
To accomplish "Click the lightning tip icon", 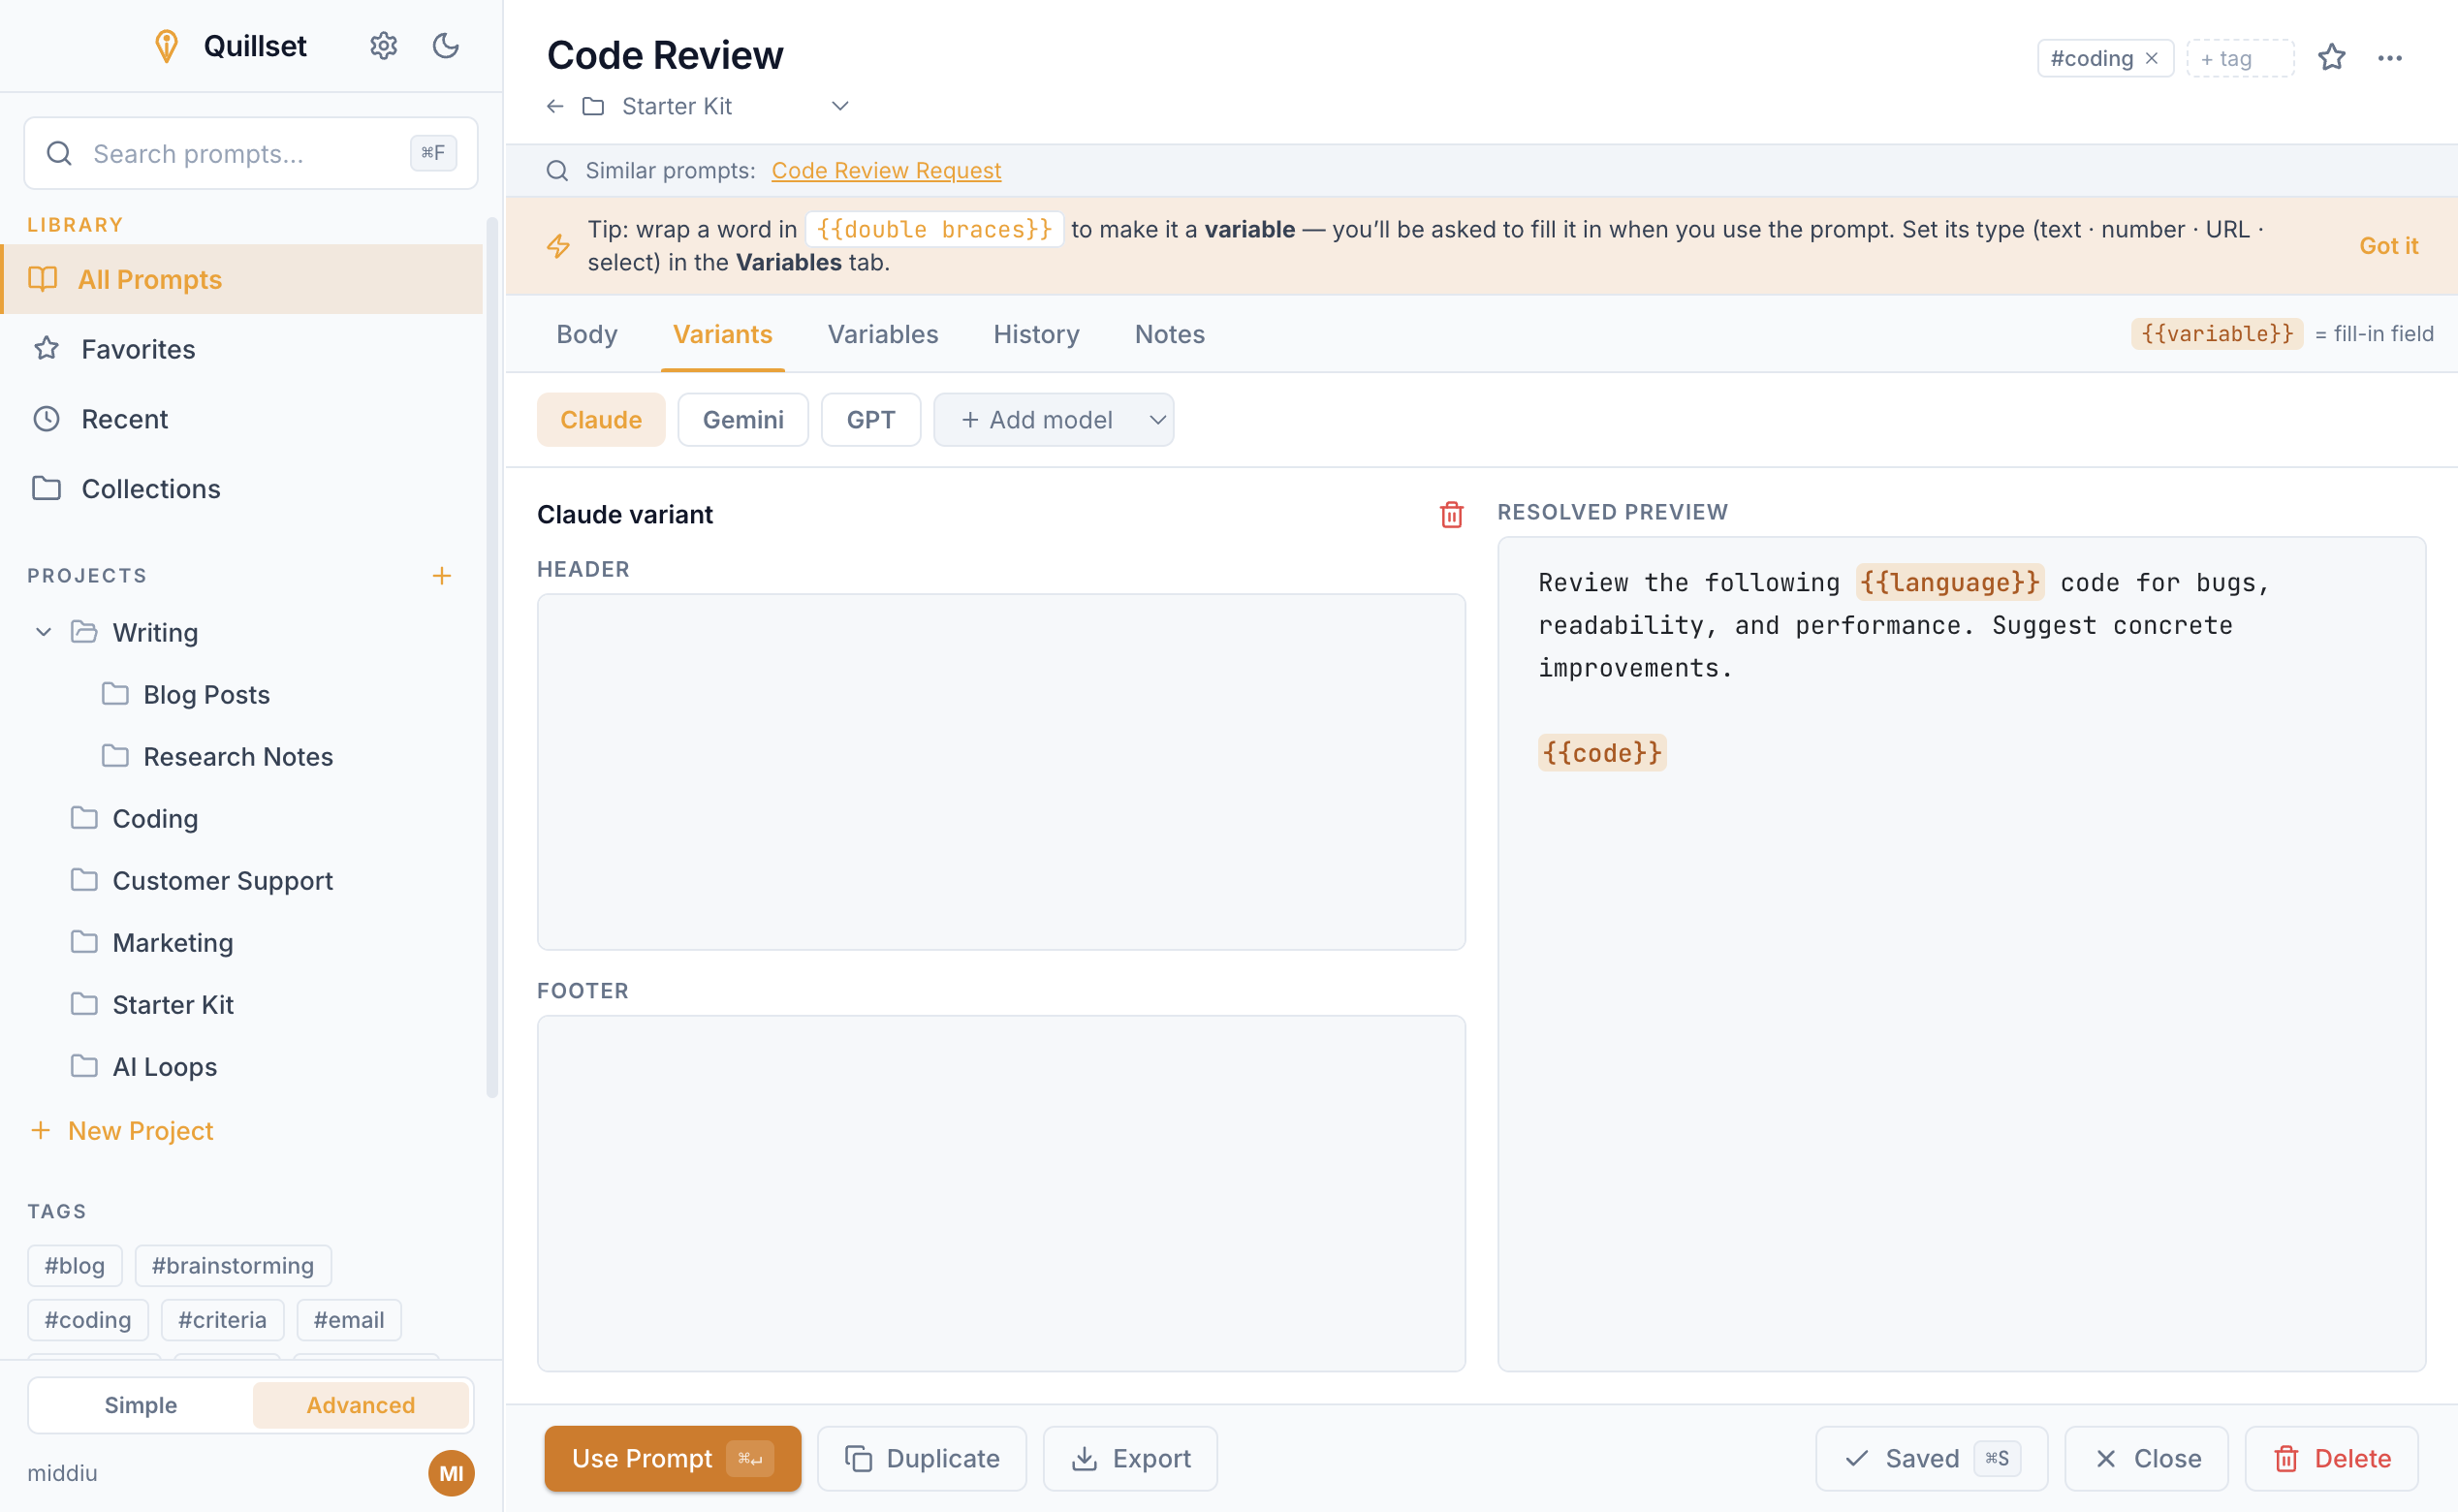I will tap(558, 246).
